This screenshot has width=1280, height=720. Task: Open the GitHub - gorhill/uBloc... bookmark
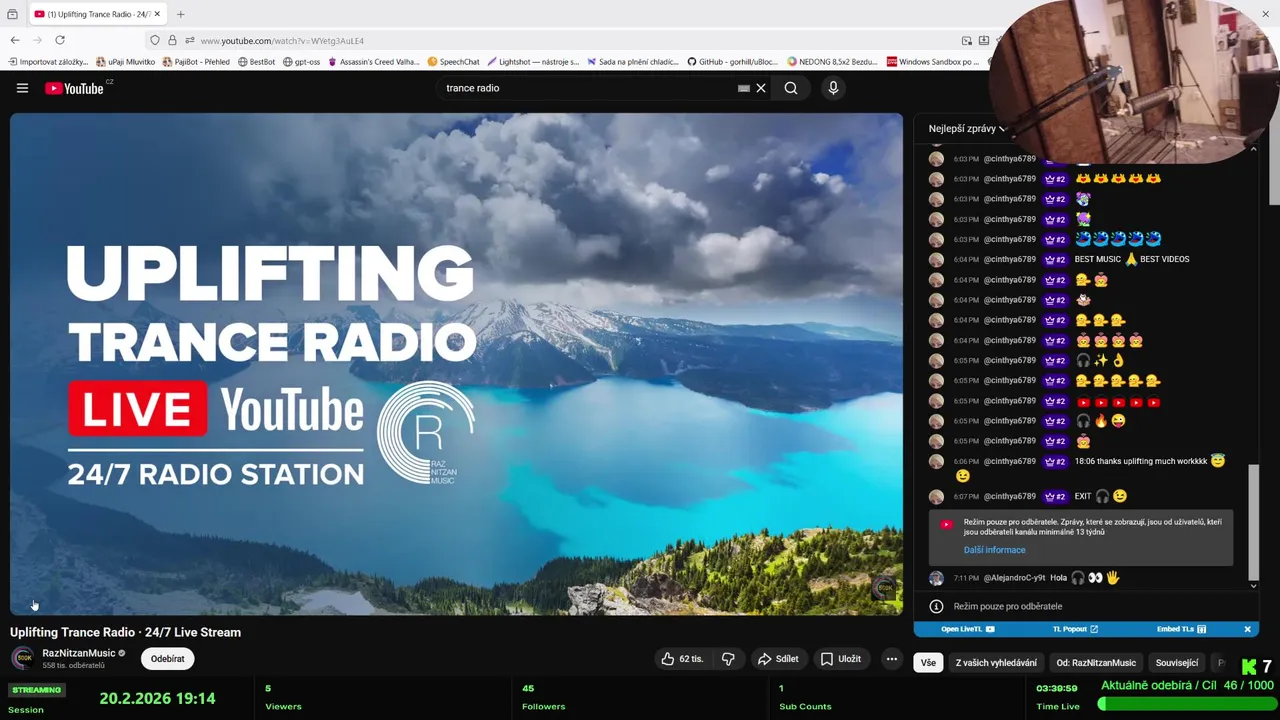point(733,62)
